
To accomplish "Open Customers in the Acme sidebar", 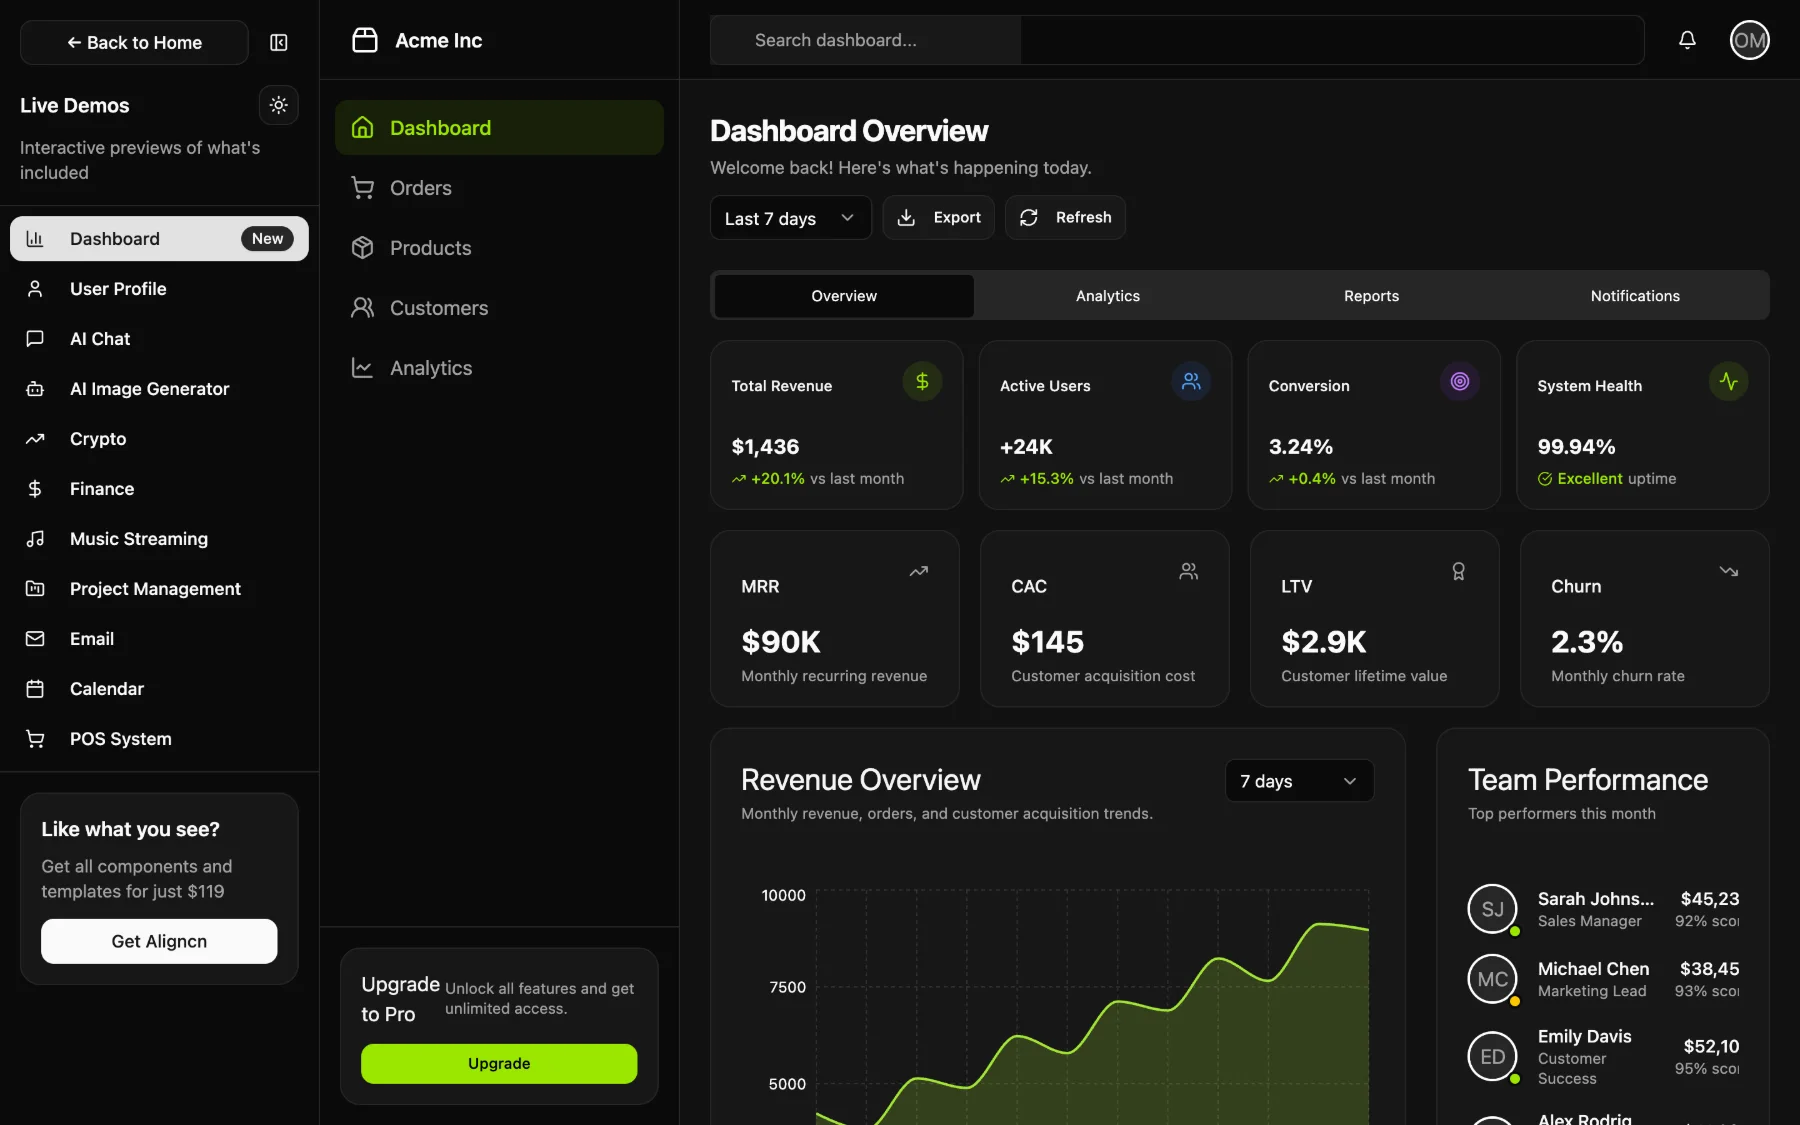I will tap(499, 308).
